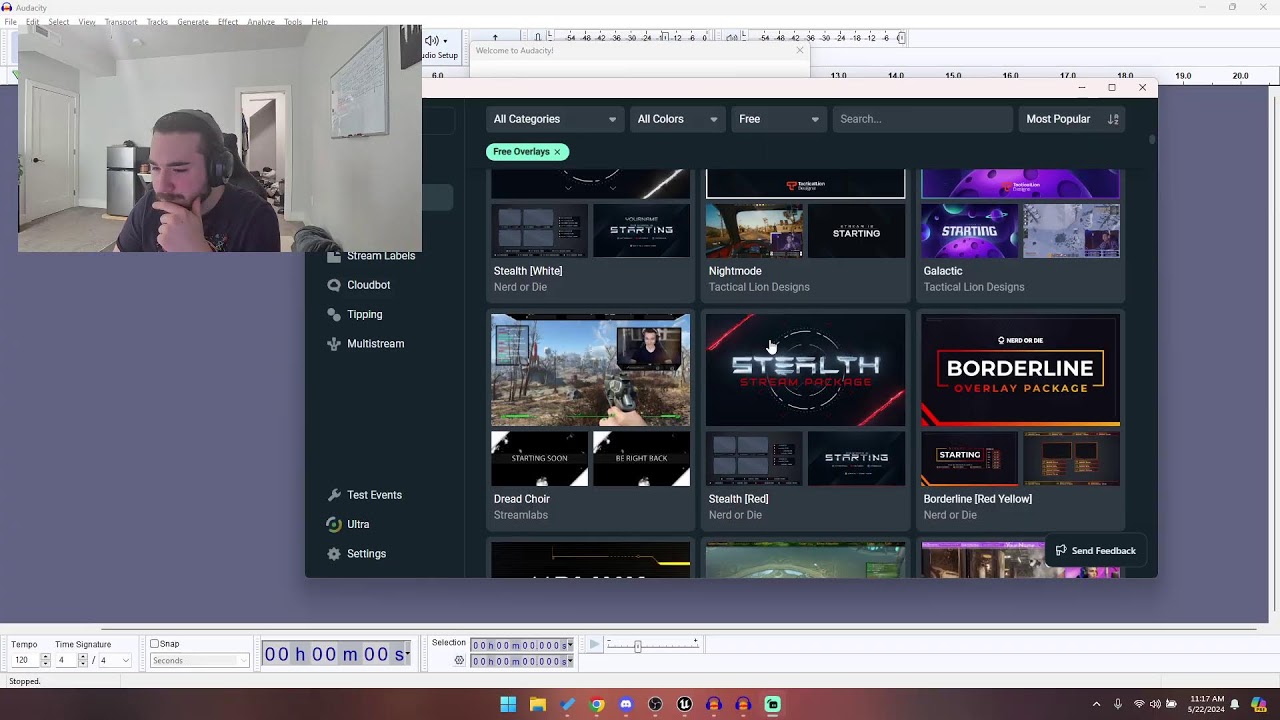1280x720 pixels.
Task: Open the Multistream sidebar icon
Action: click(x=334, y=344)
